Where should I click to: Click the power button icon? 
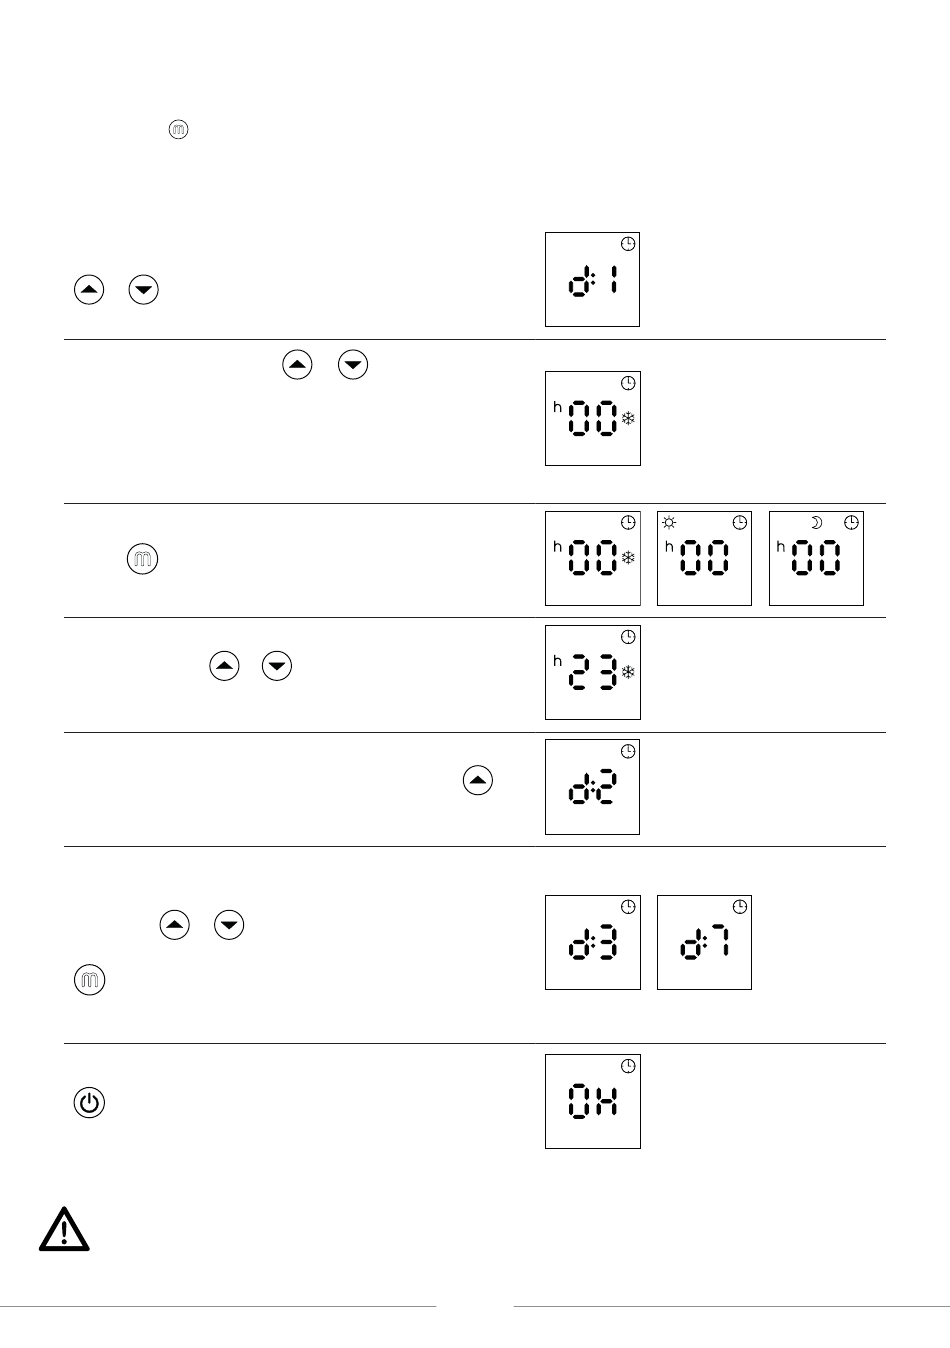(89, 1103)
